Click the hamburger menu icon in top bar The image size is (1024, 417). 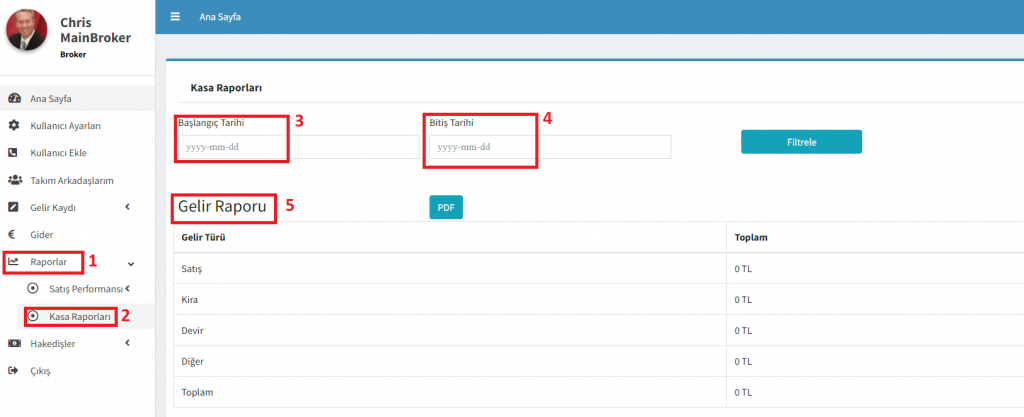pyautogui.click(x=175, y=17)
